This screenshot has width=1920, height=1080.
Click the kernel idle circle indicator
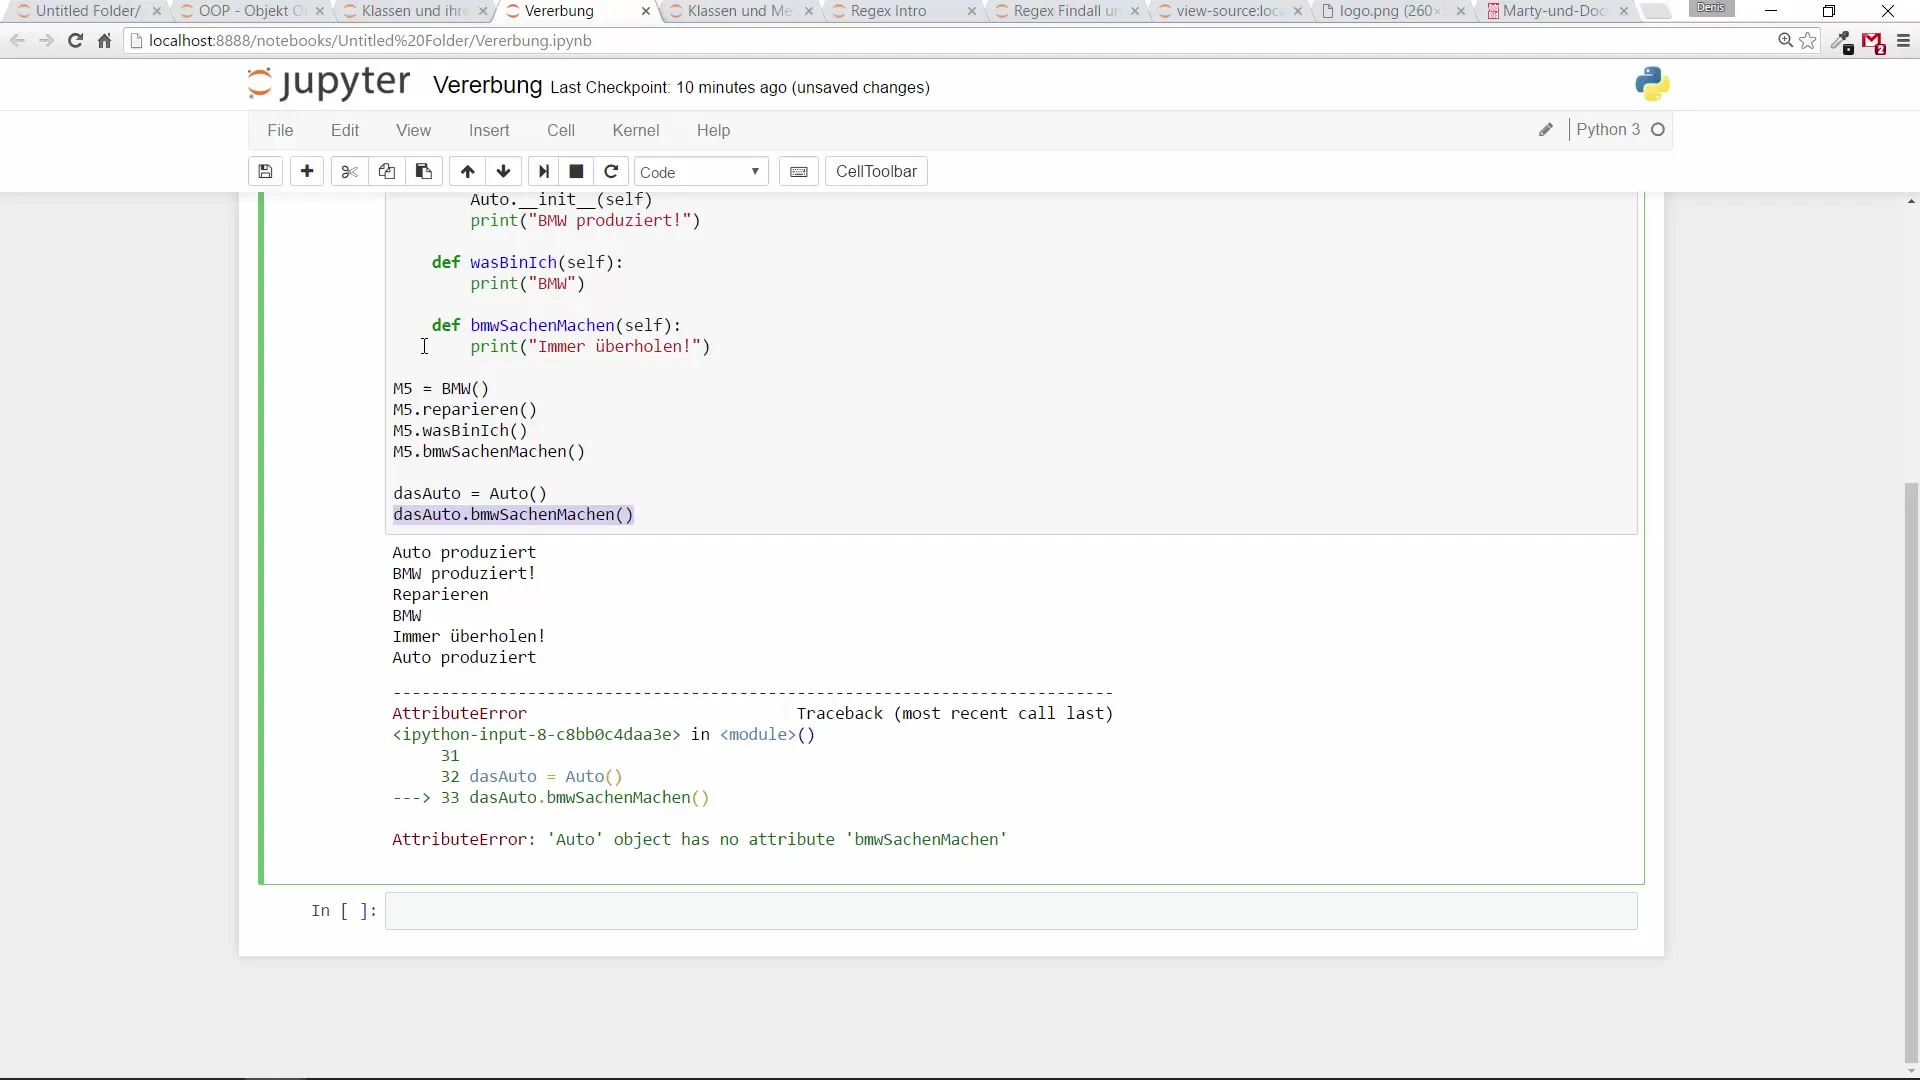point(1658,130)
